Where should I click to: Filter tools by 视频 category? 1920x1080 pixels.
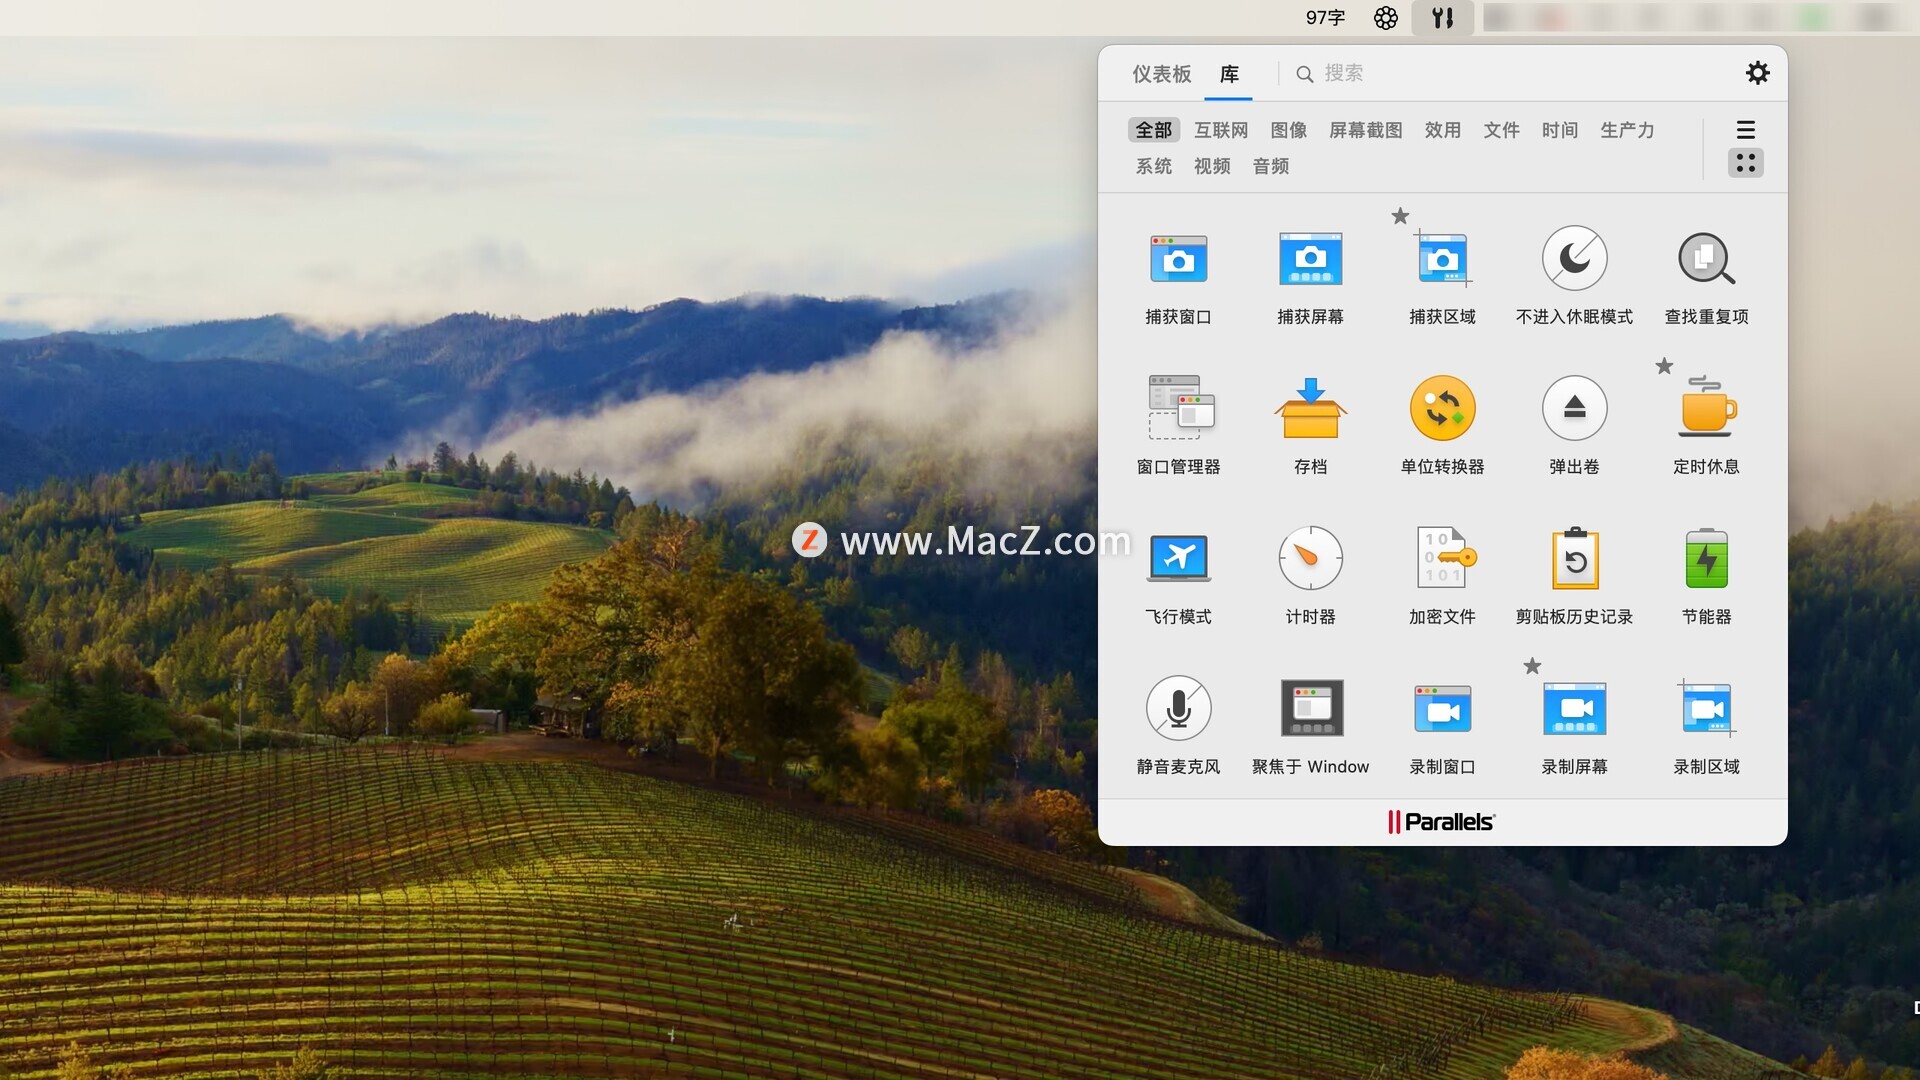point(1212,166)
